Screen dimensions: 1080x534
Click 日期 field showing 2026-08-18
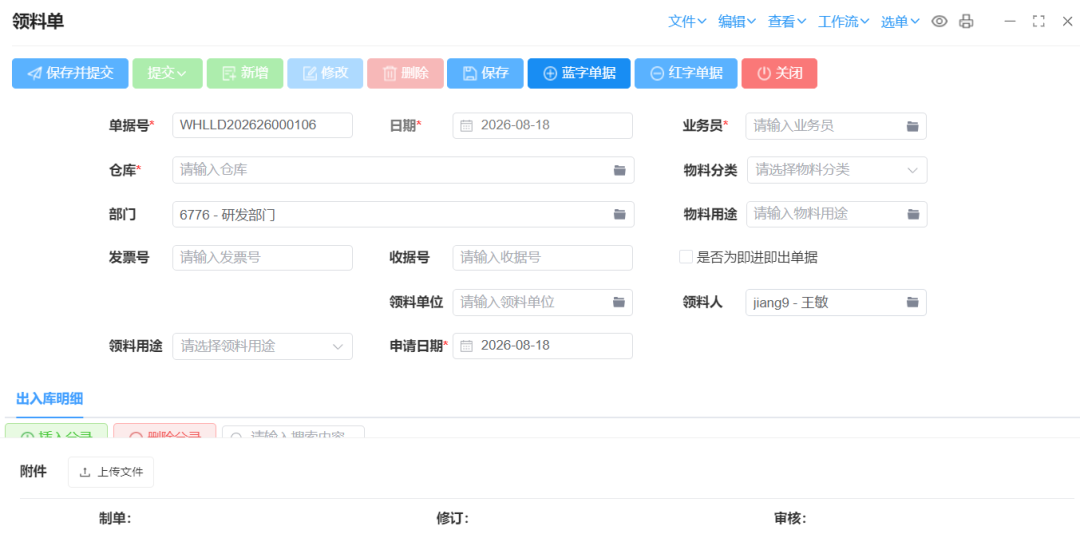pyautogui.click(x=543, y=125)
